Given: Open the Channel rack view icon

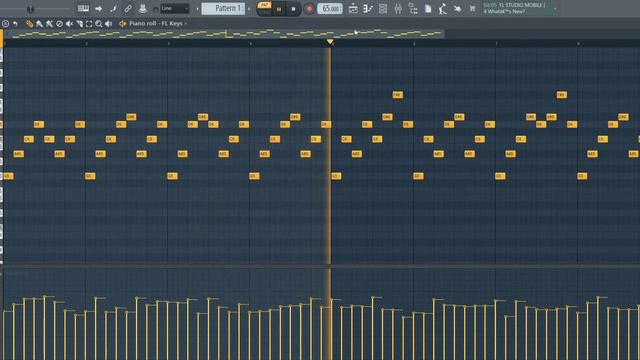Looking at the screenshot, I should tap(383, 9).
